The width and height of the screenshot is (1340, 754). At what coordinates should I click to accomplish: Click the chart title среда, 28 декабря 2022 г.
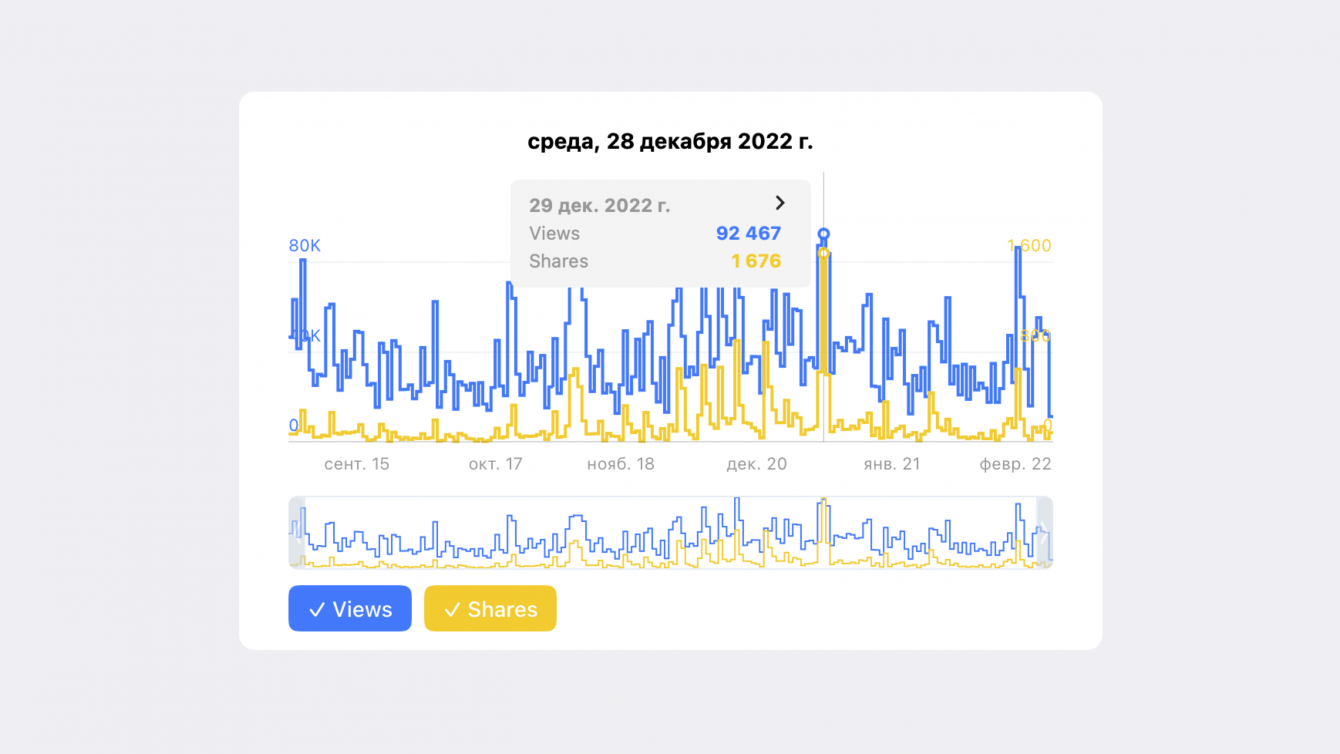click(x=670, y=141)
